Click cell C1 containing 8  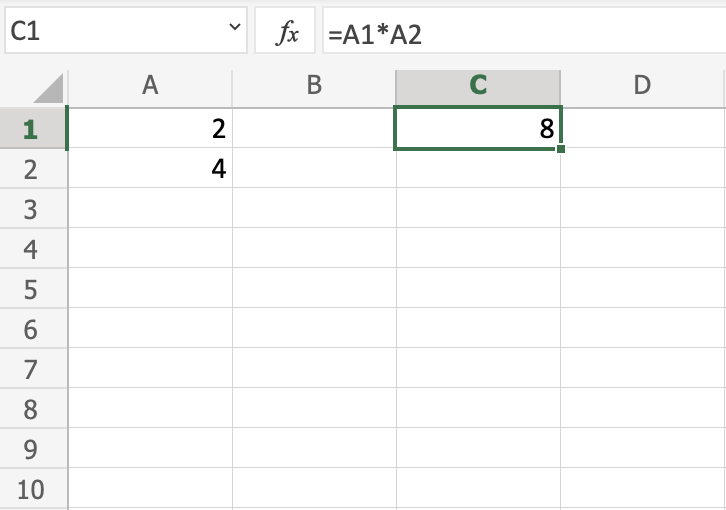pos(478,128)
